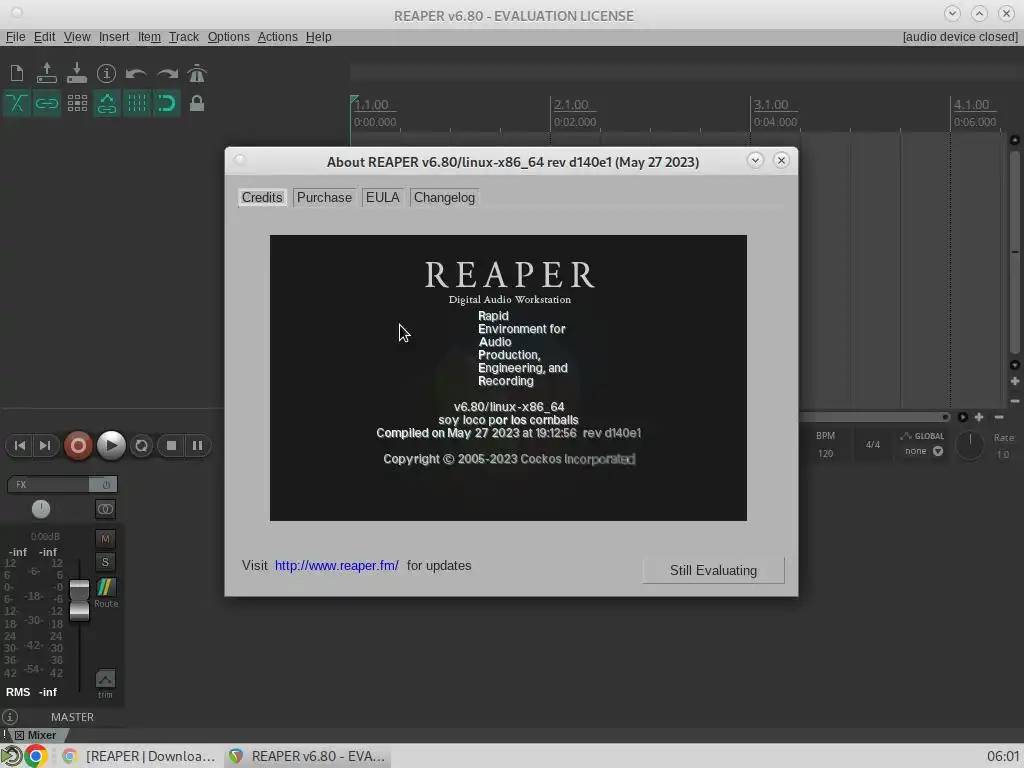Roll up the About dialog chevron

pyautogui.click(x=755, y=161)
